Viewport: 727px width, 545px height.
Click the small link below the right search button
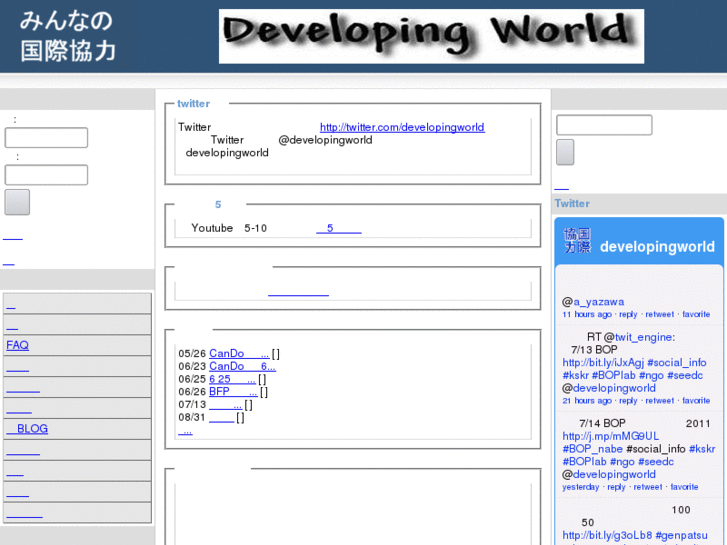(561, 186)
